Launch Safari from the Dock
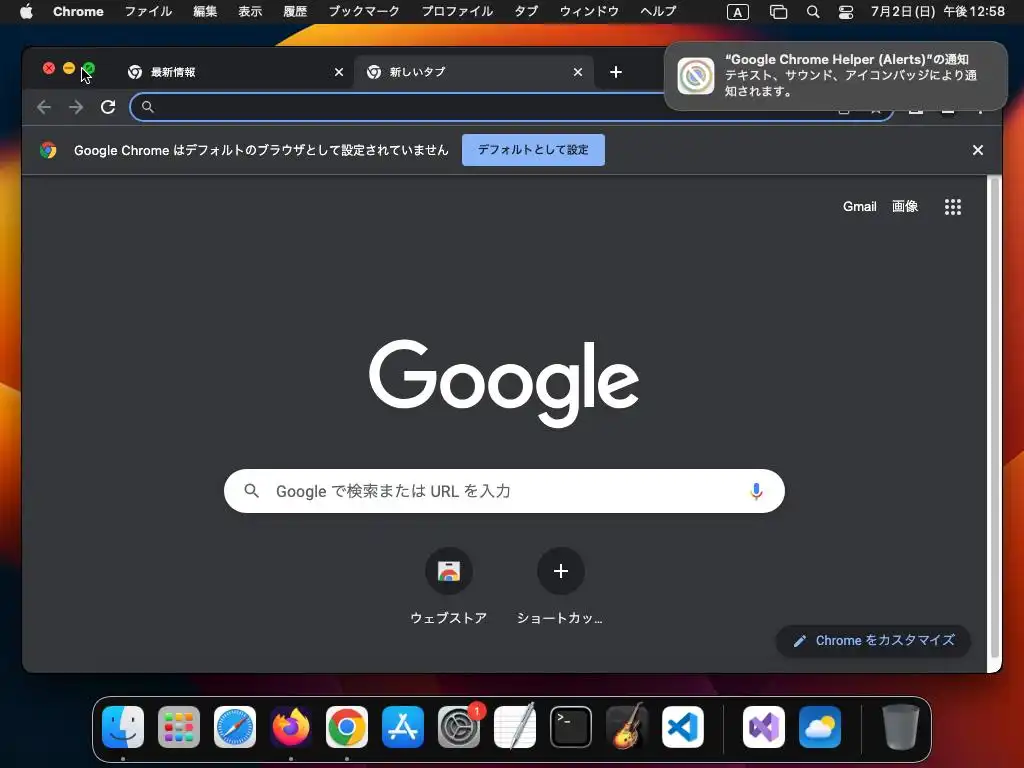 coord(235,727)
